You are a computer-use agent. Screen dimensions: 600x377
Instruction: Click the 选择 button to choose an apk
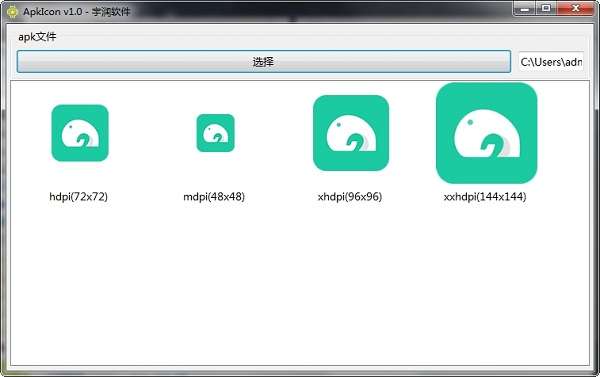click(x=264, y=62)
